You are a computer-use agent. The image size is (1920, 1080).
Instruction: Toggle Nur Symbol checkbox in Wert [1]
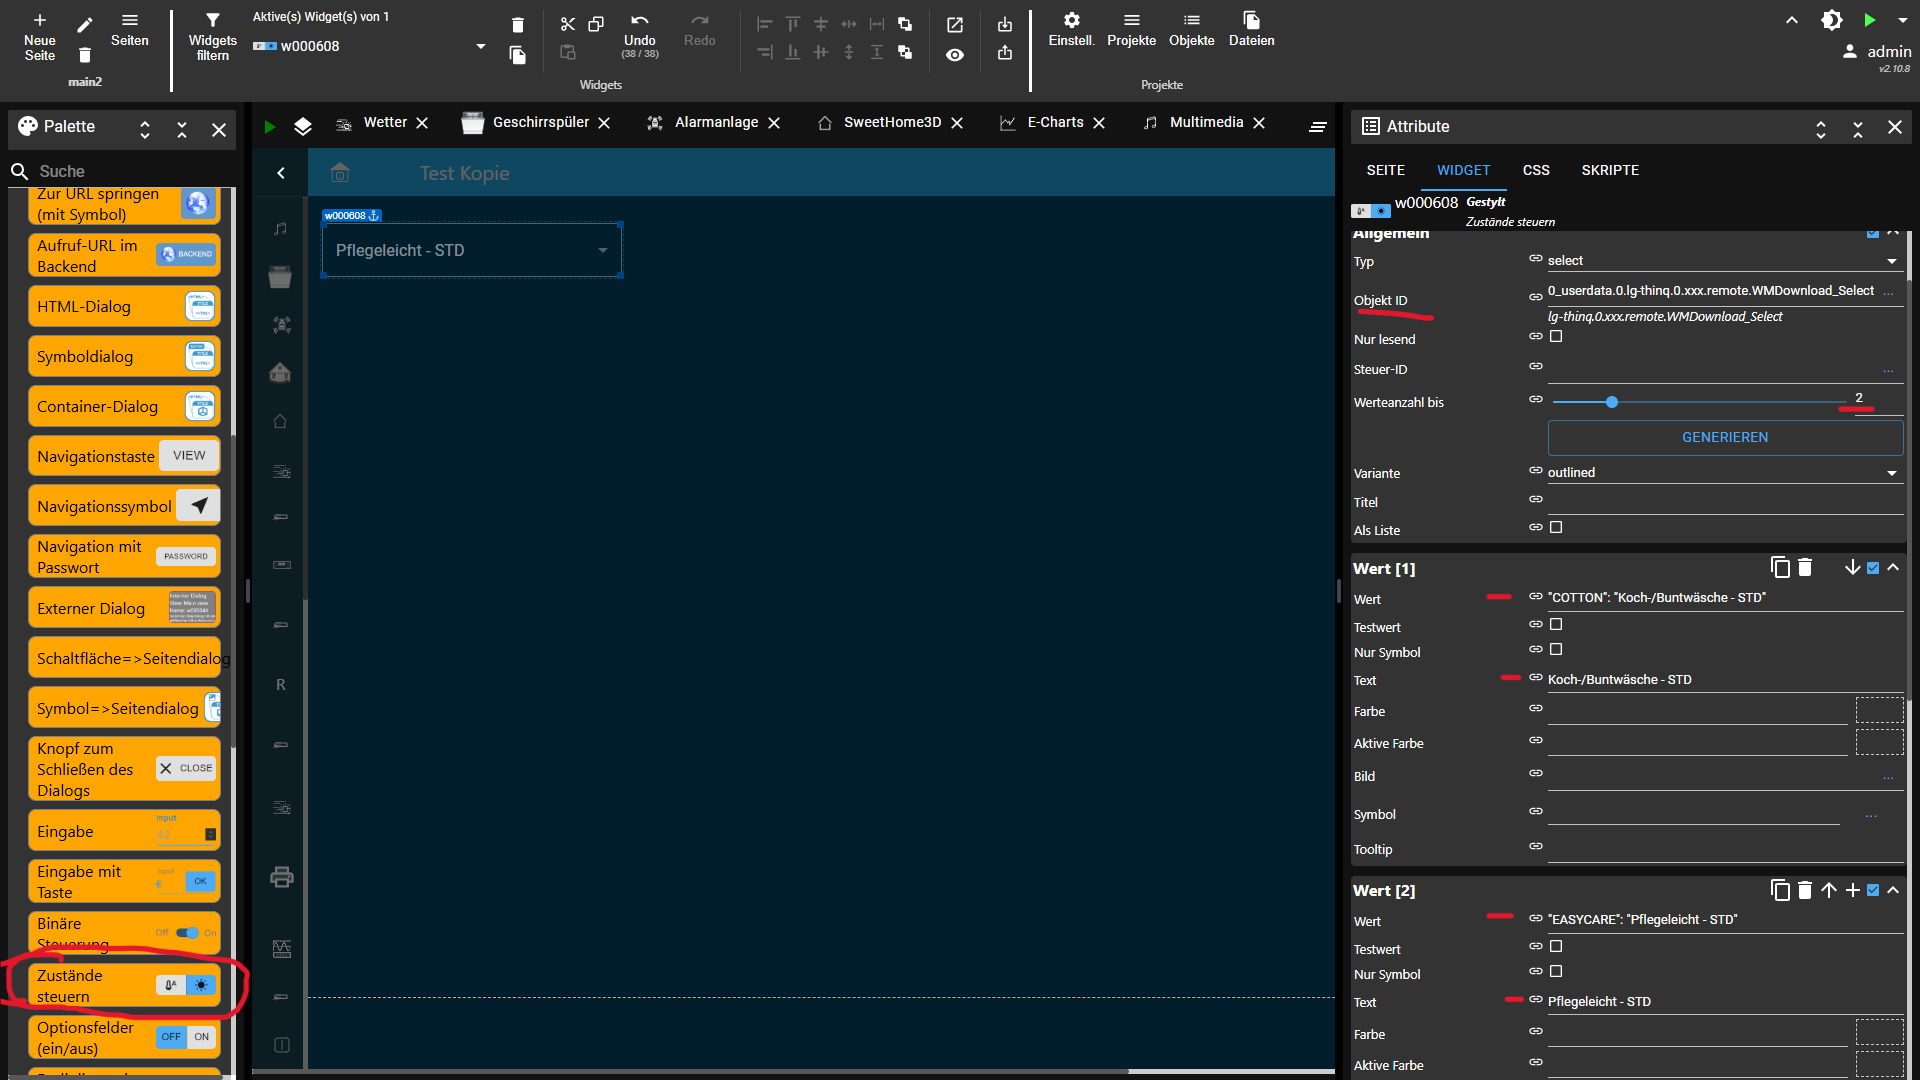point(1556,650)
